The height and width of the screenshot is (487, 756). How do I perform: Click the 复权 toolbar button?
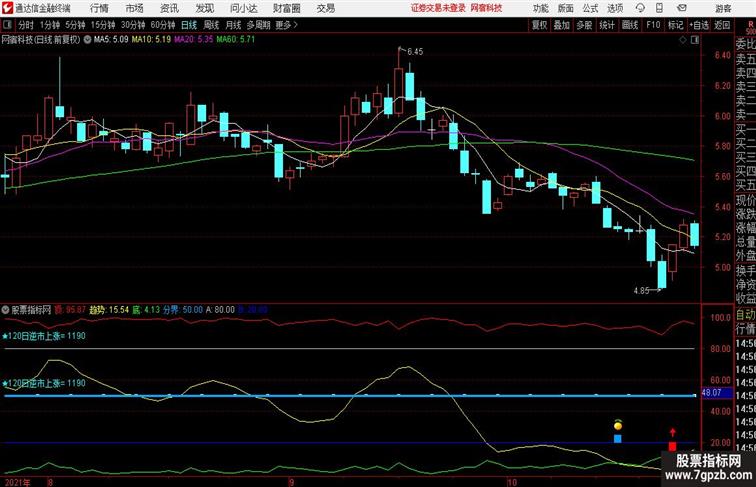tap(540, 25)
